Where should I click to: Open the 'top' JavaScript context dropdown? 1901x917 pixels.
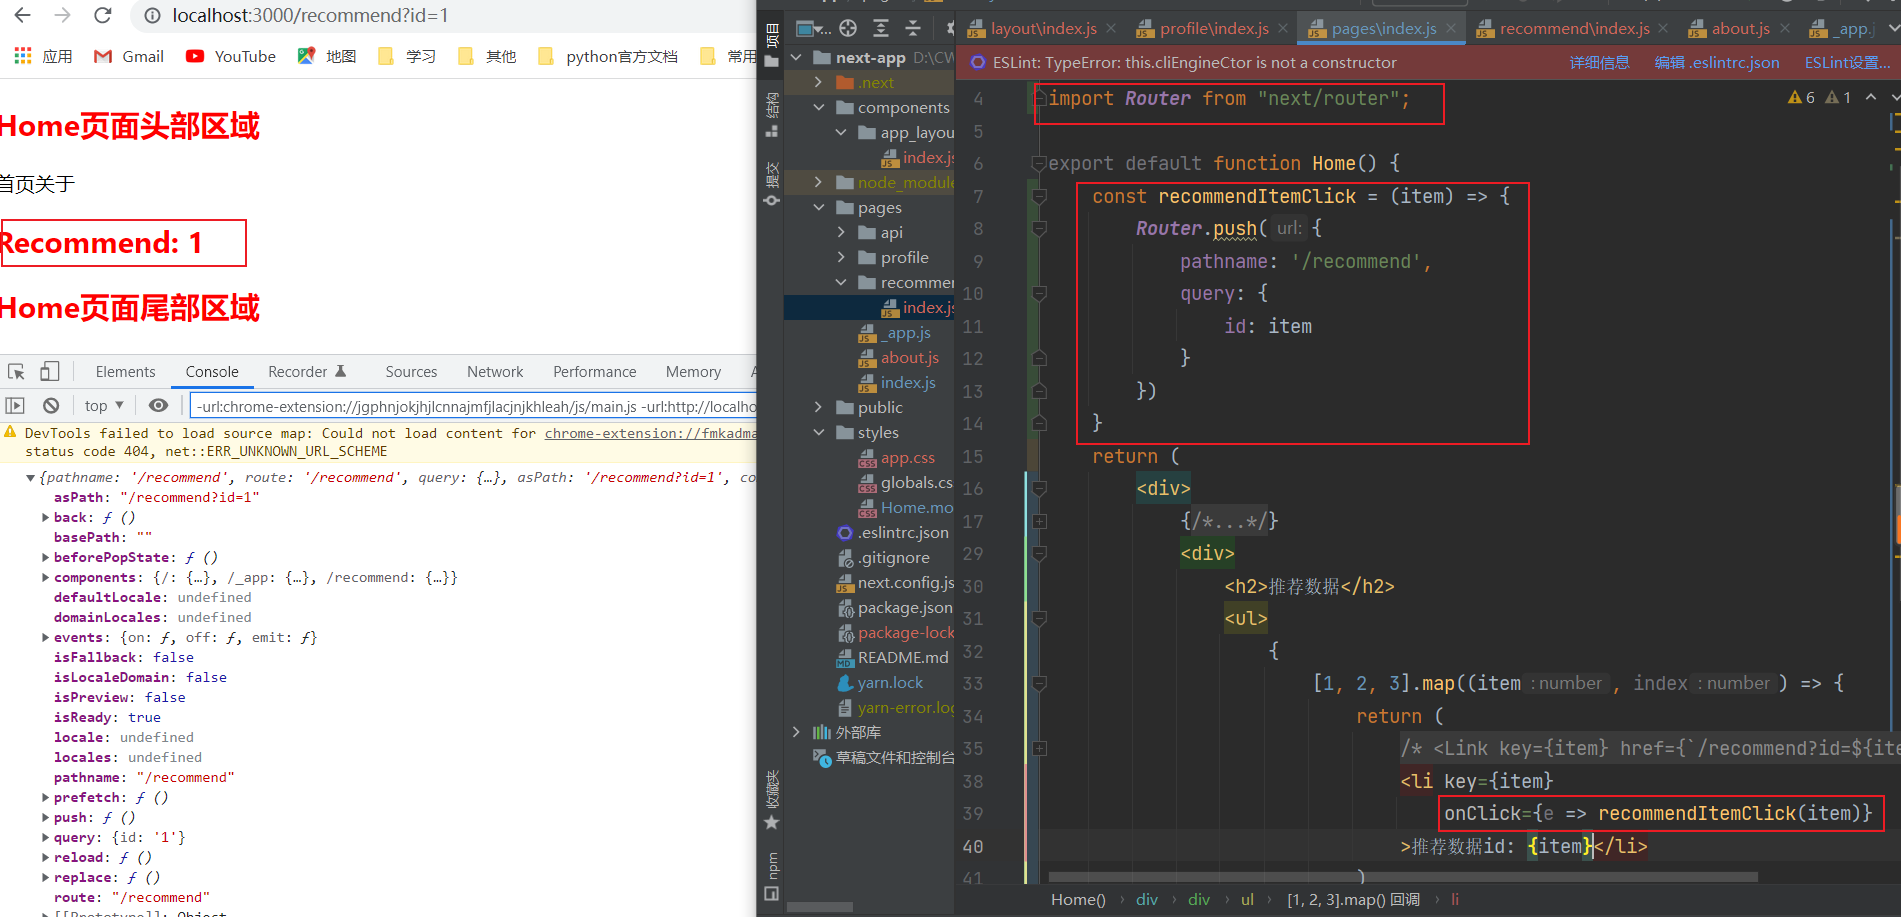point(104,405)
